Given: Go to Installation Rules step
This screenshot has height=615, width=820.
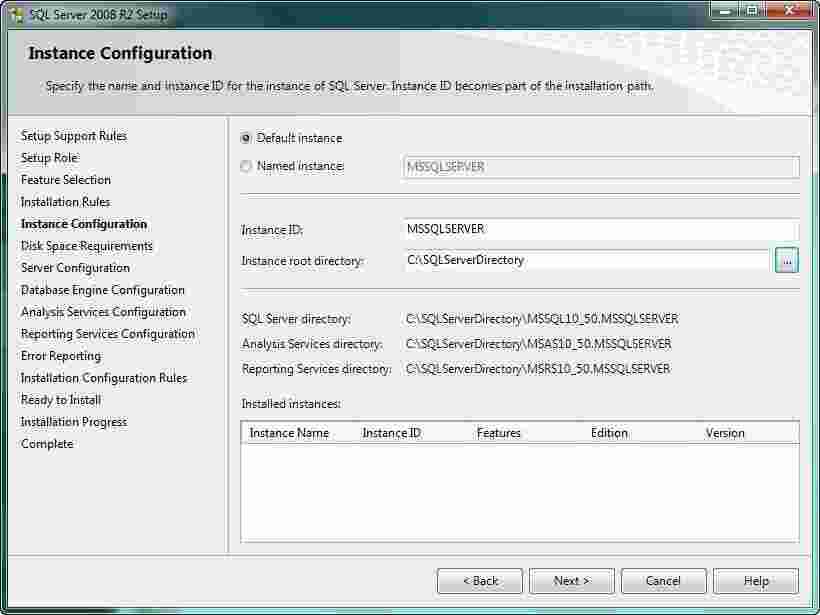Looking at the screenshot, I should coord(66,202).
